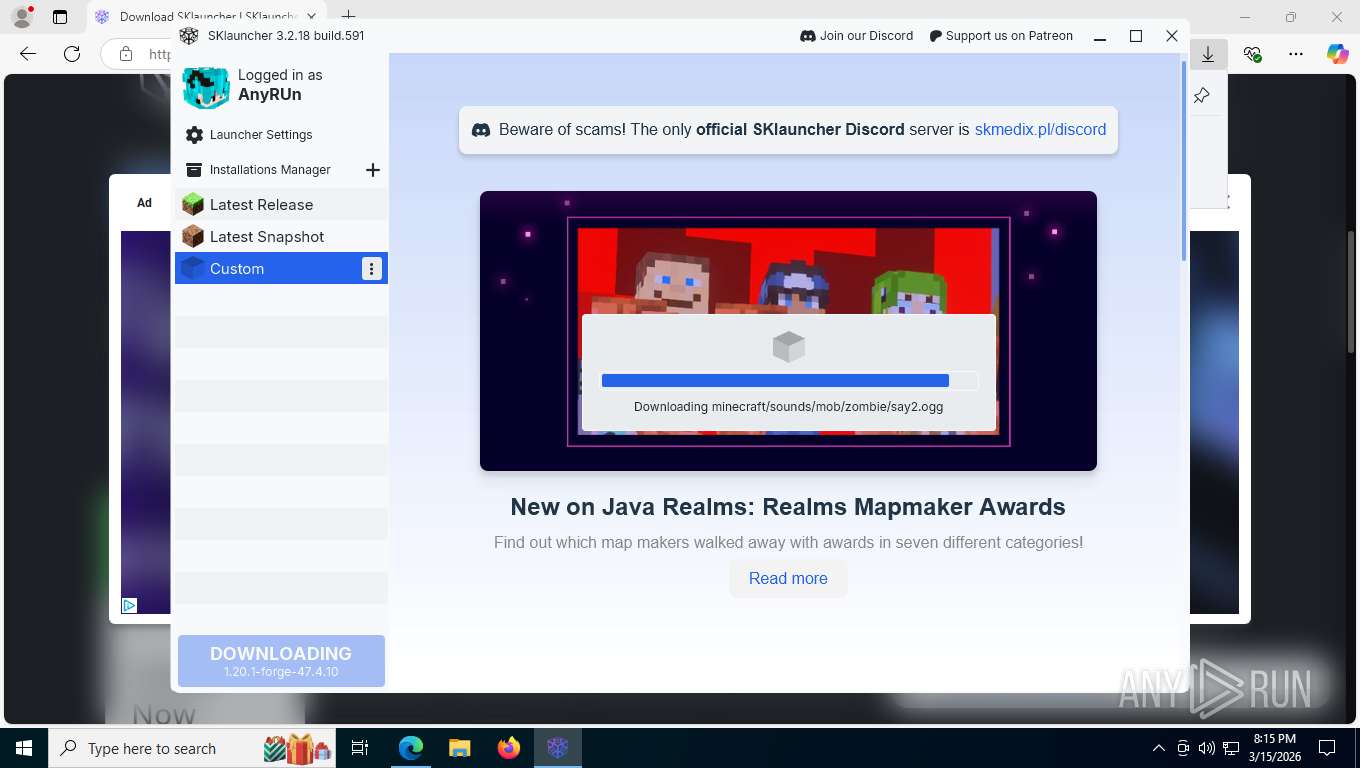Image resolution: width=1360 pixels, height=768 pixels.
Task: Select Latest Release grass block icon
Action: 193,205
